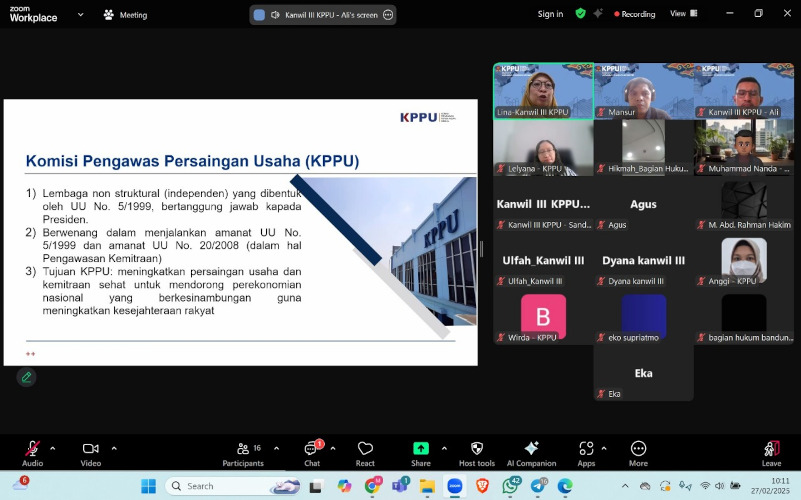Screen dimensions: 801x500
Task: Open Chrome from taskbar
Action: (372, 486)
